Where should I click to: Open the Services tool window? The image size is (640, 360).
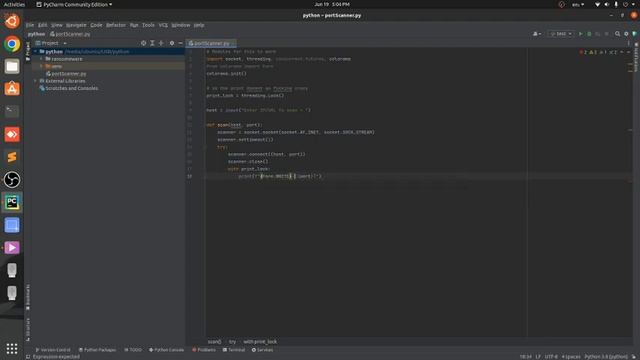pyautogui.click(x=262, y=350)
